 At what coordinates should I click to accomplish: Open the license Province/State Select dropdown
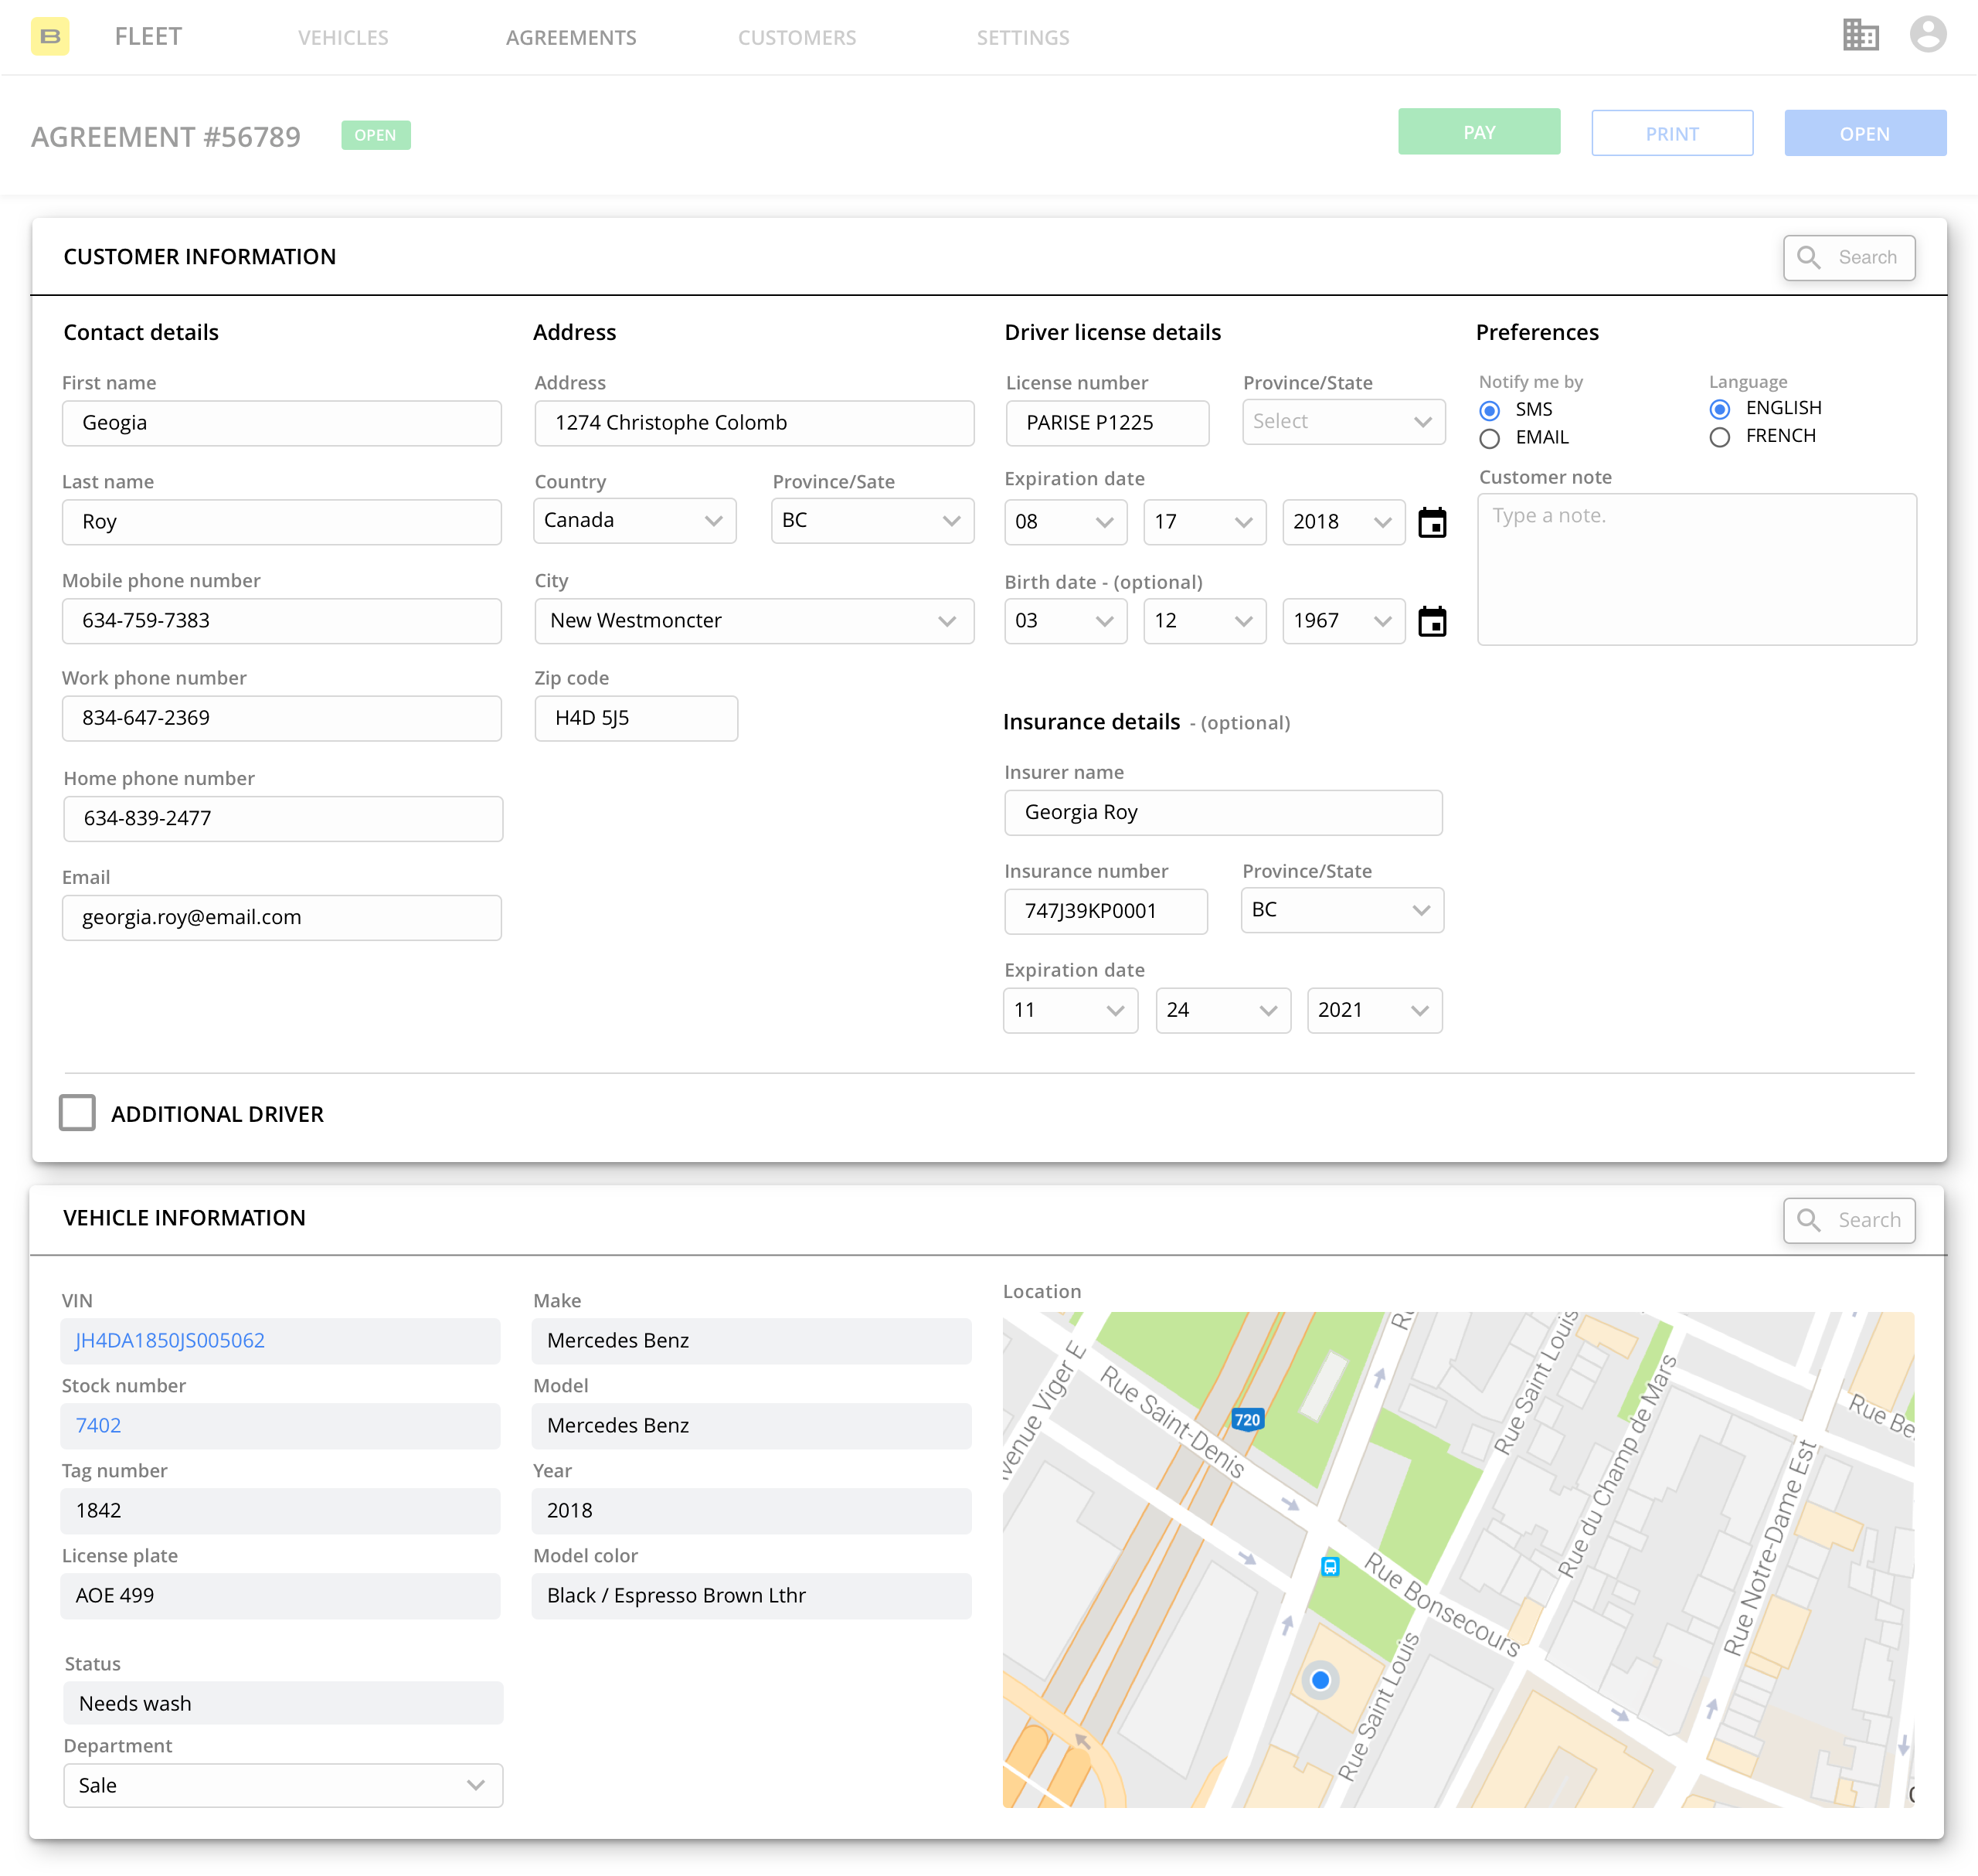pyautogui.click(x=1343, y=421)
